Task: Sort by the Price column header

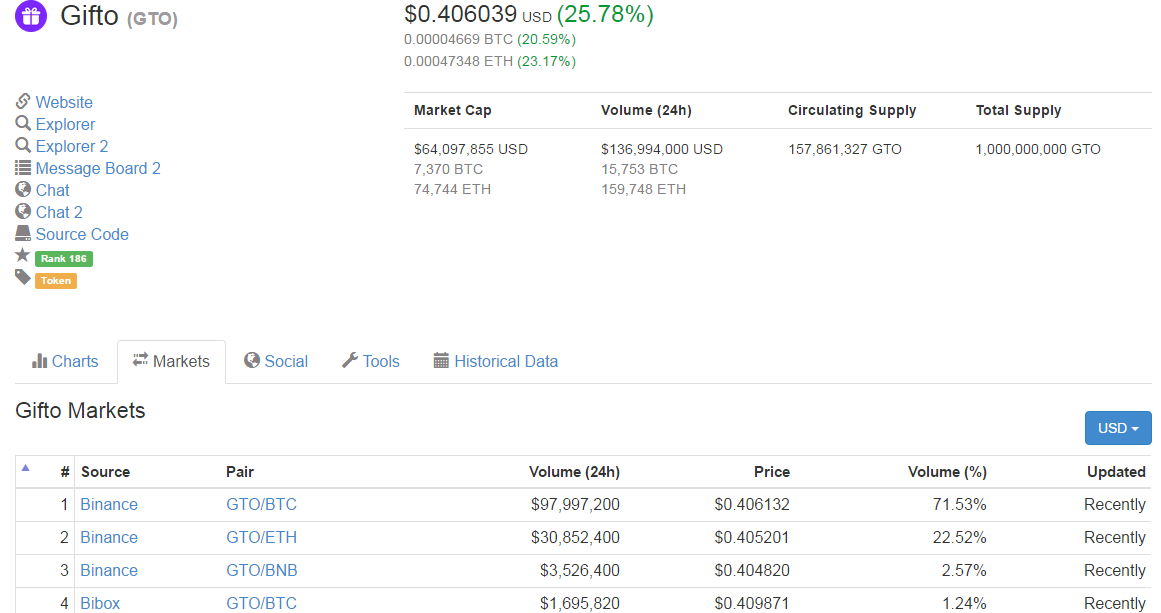Action: (772, 472)
